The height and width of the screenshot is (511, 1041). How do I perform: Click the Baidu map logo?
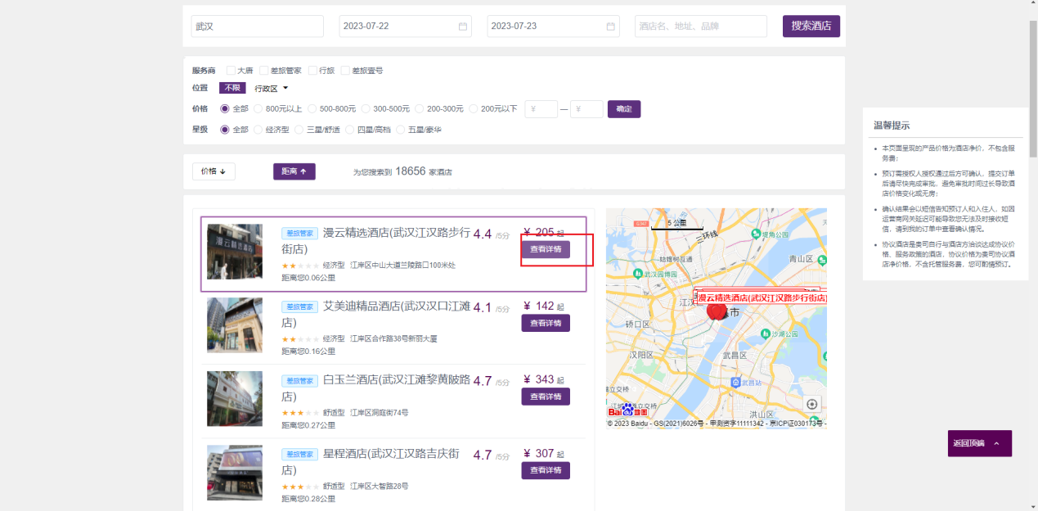628,412
